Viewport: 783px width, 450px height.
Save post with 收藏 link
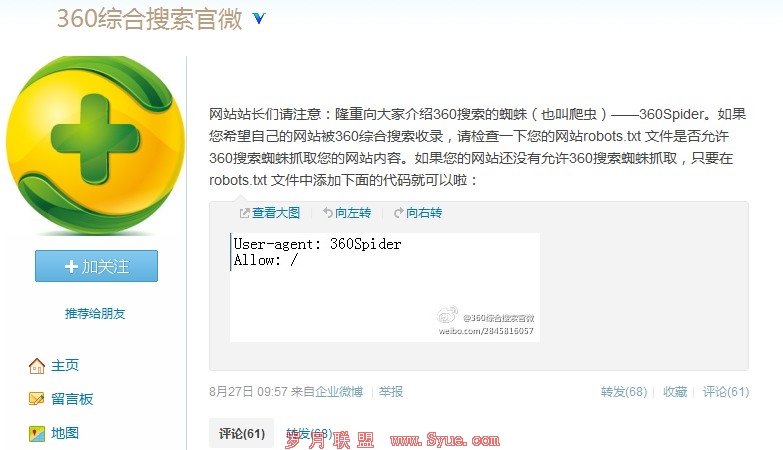(x=675, y=392)
